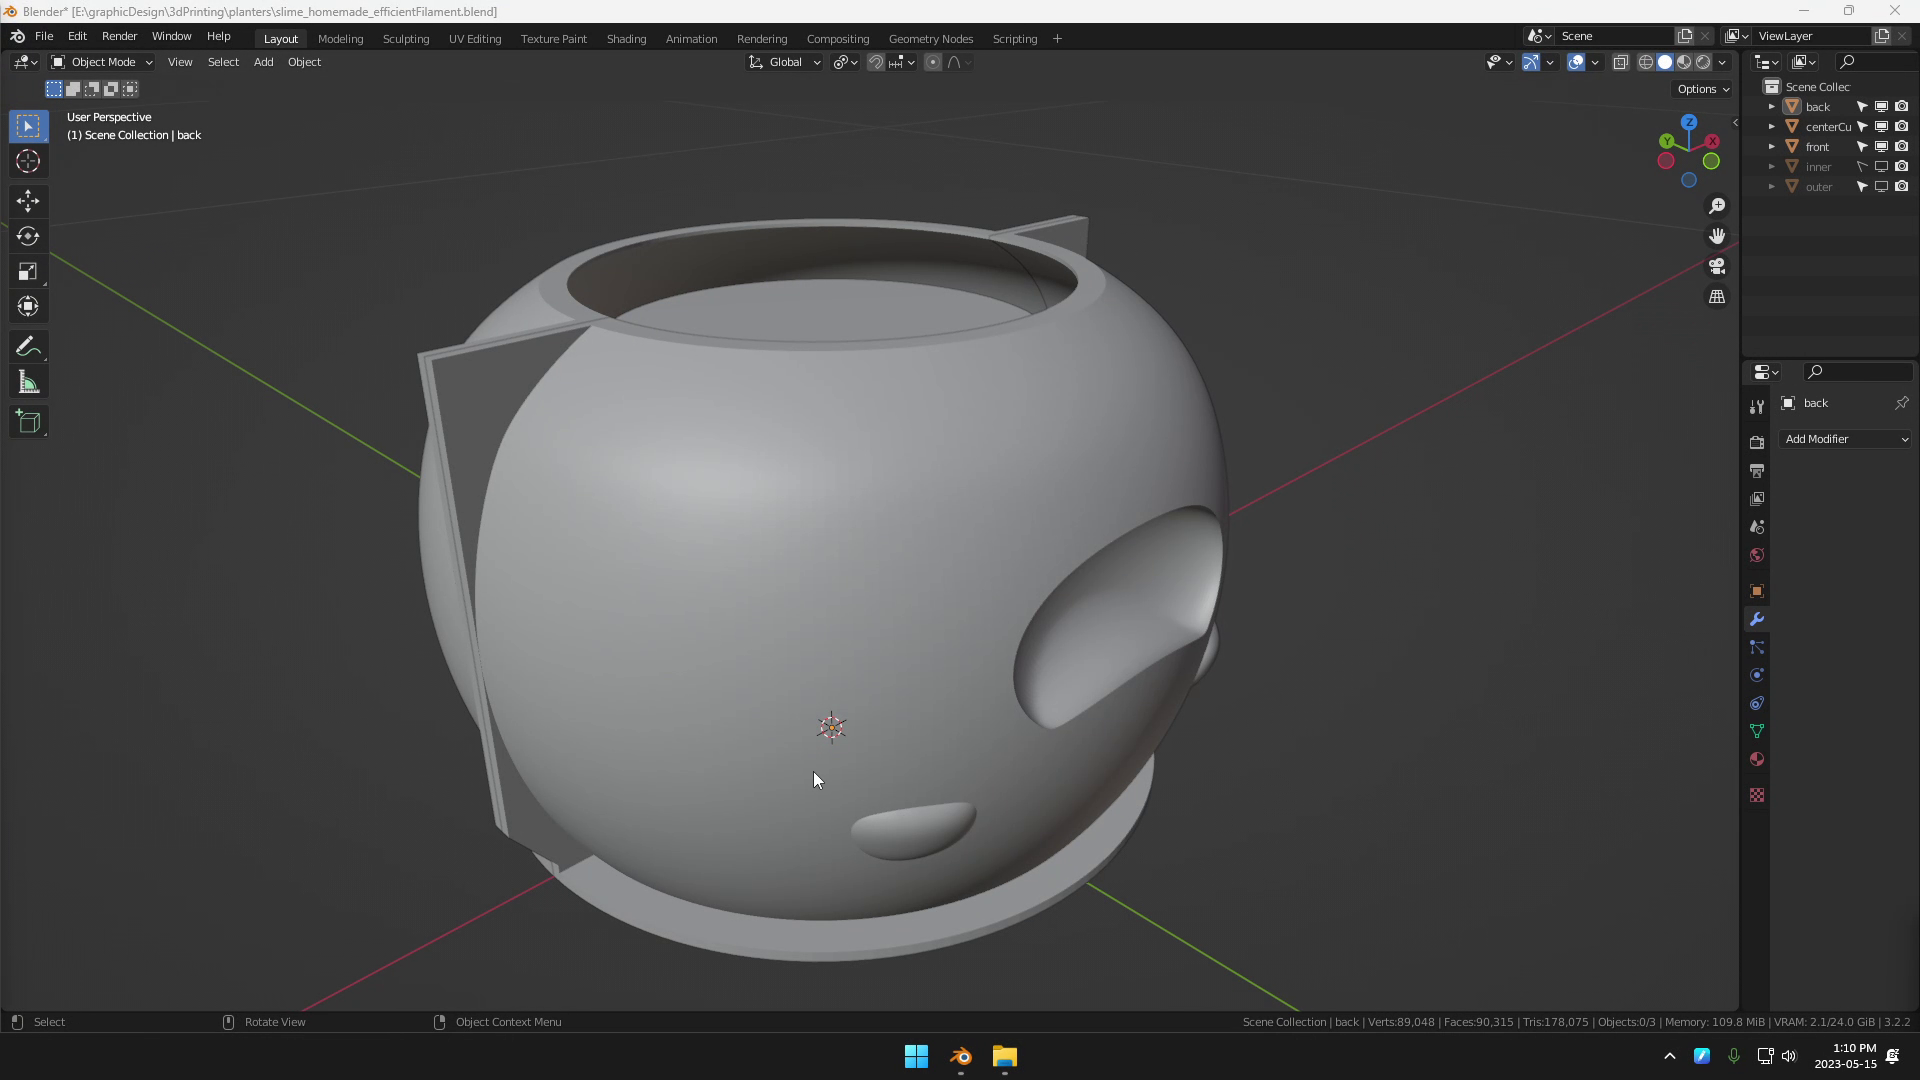
Task: Disable render camera for front object
Action: point(1901,147)
